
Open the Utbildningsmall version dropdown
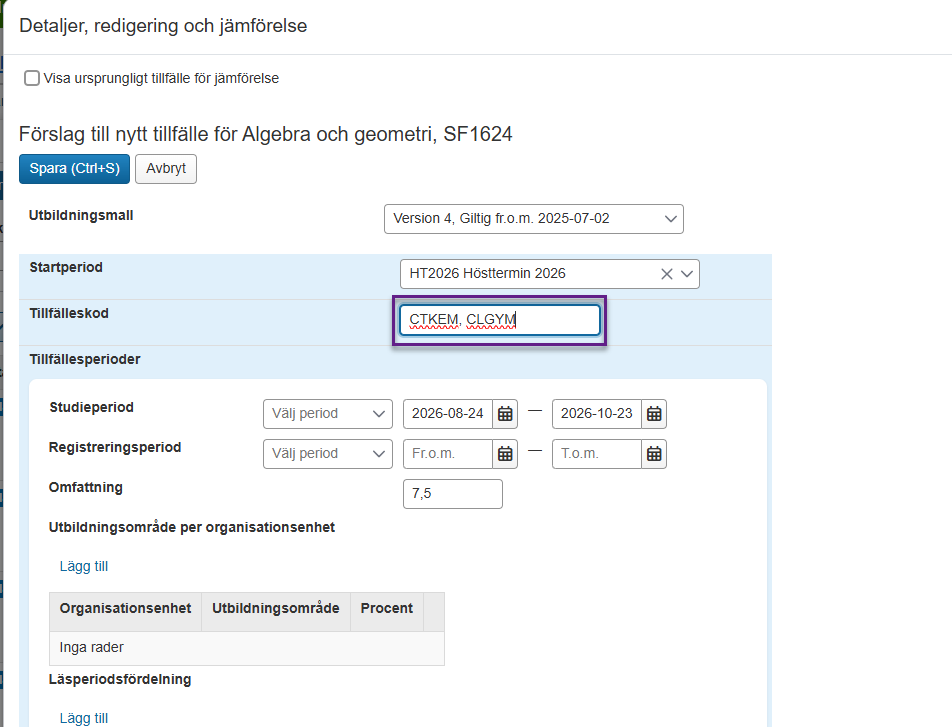click(533, 219)
